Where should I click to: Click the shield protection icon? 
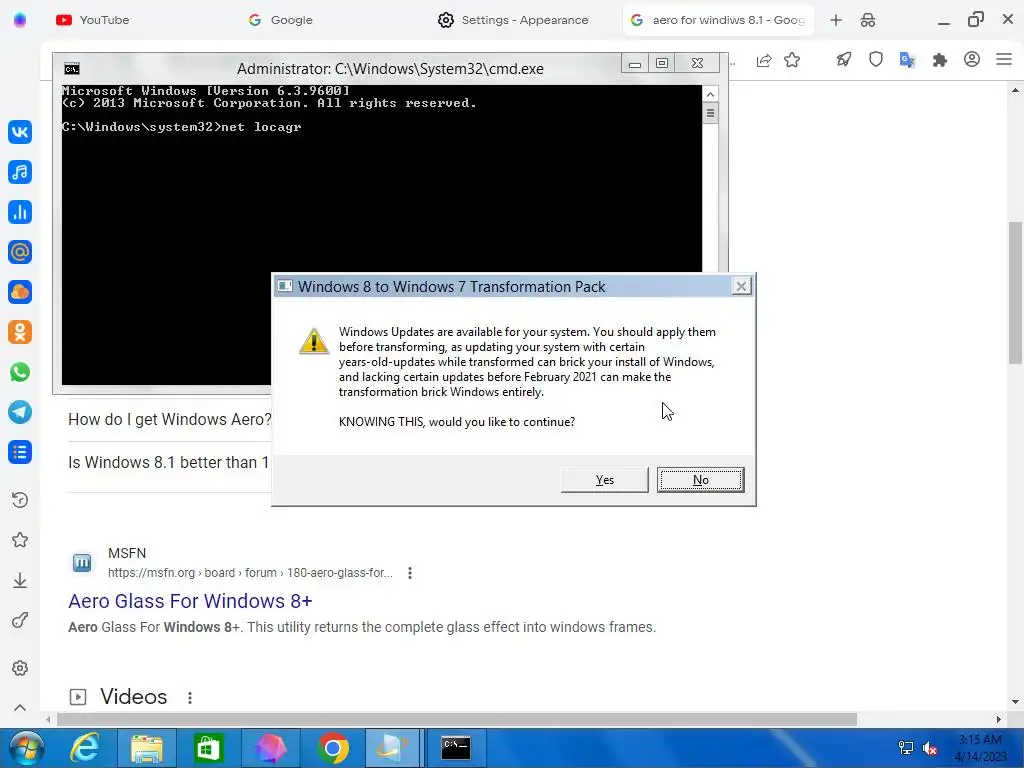pyautogui.click(x=876, y=60)
